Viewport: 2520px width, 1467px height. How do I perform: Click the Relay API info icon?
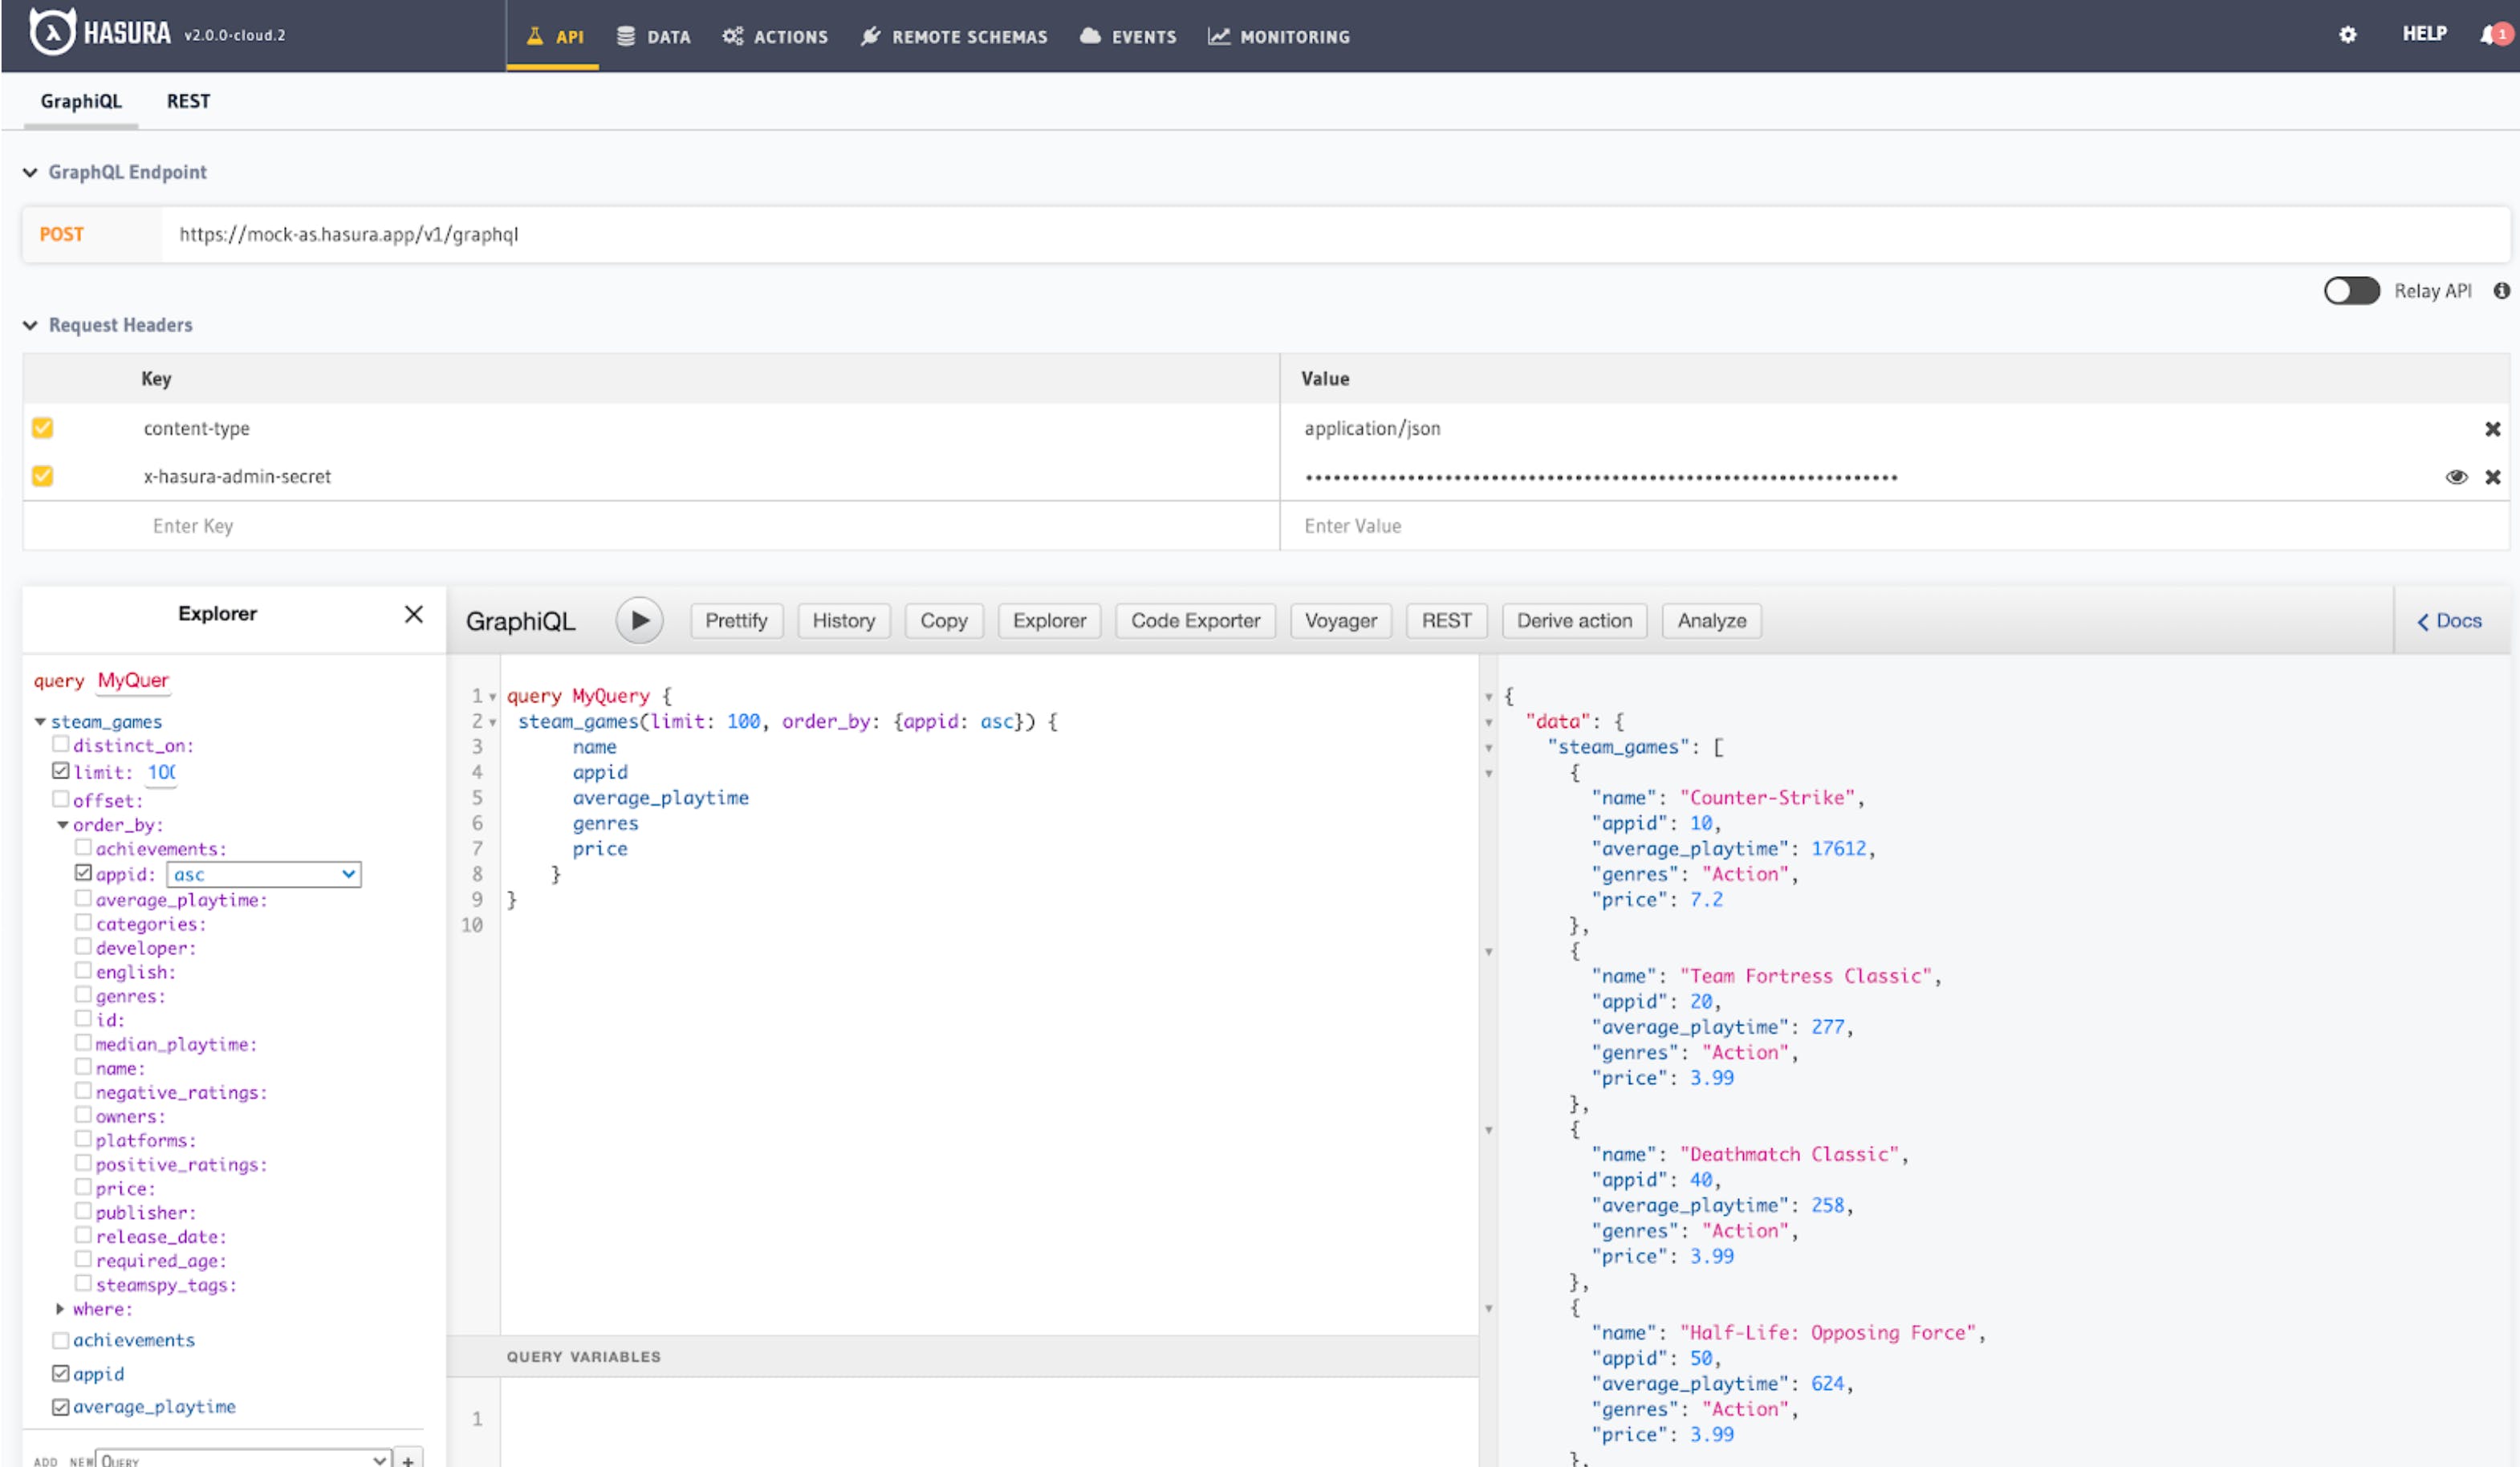pyautogui.click(x=2501, y=291)
